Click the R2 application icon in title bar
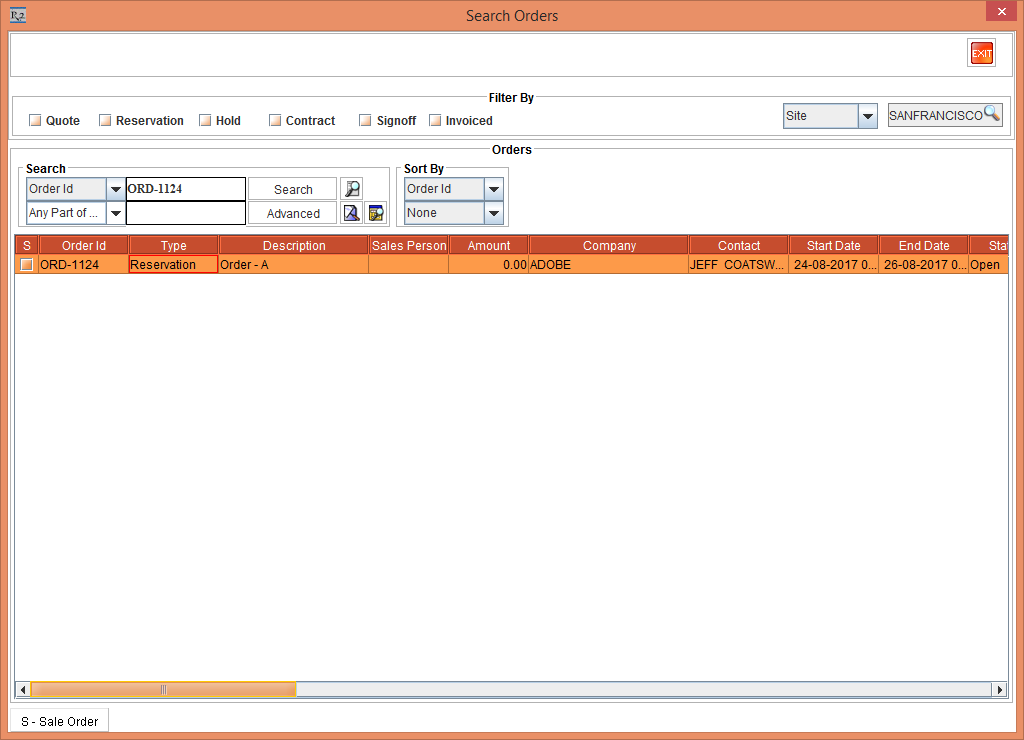 (x=17, y=15)
